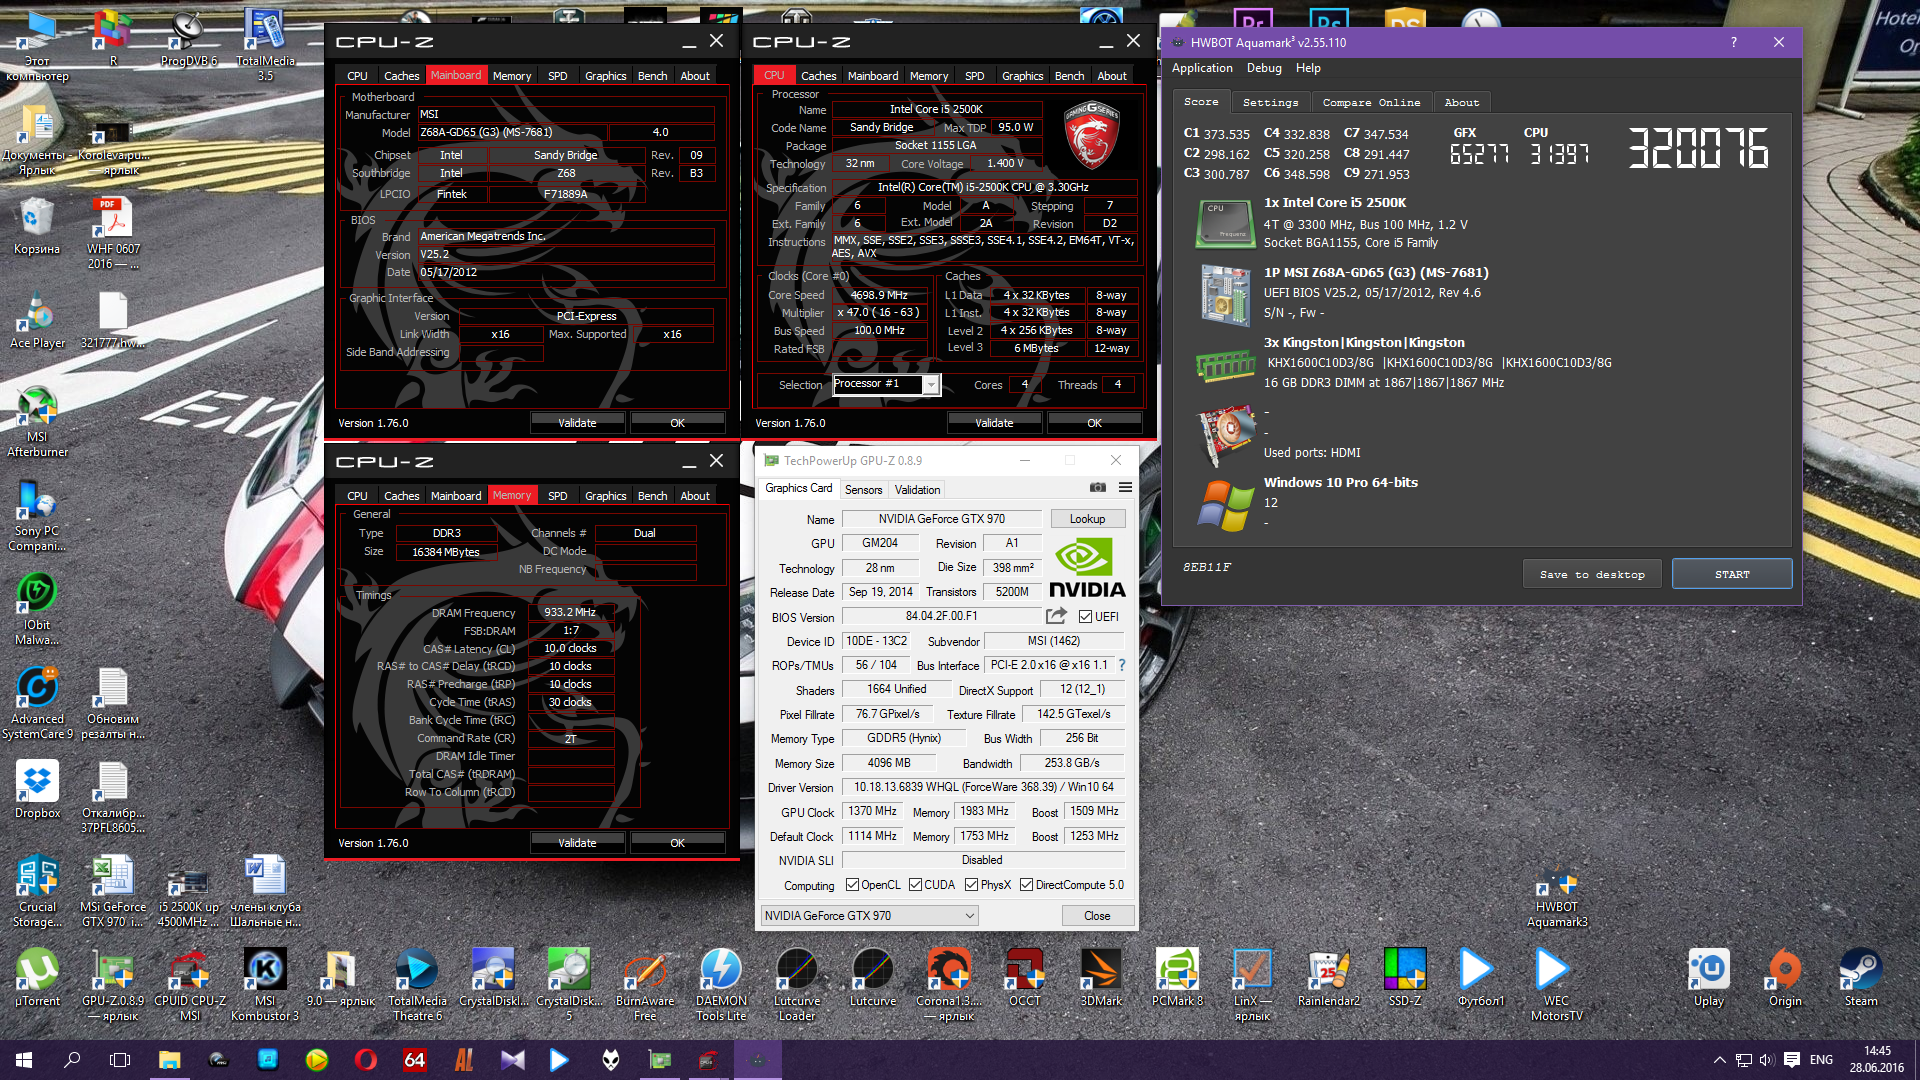
Task: Open the Action Center notification icon
Action: [1791, 1060]
